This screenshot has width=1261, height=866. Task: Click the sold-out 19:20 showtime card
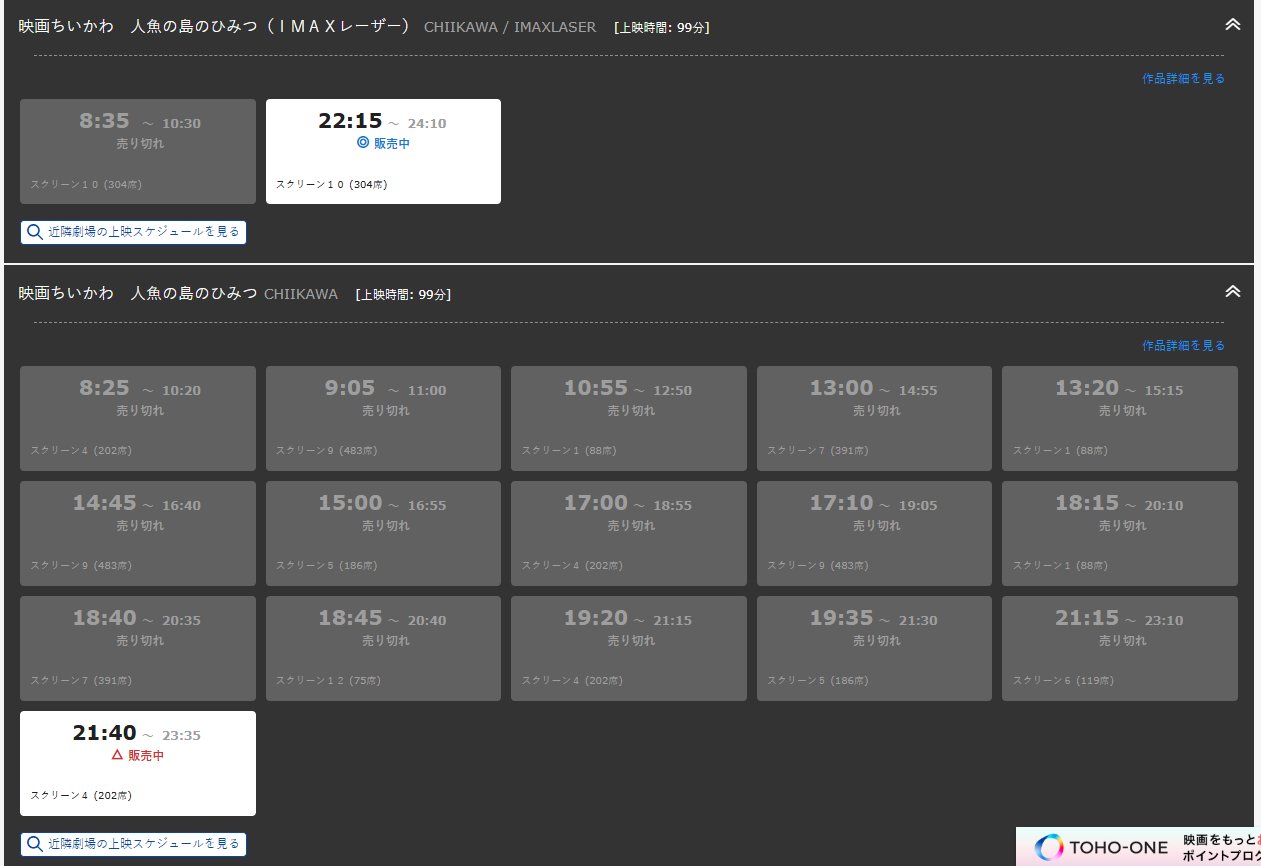pyautogui.click(x=629, y=648)
